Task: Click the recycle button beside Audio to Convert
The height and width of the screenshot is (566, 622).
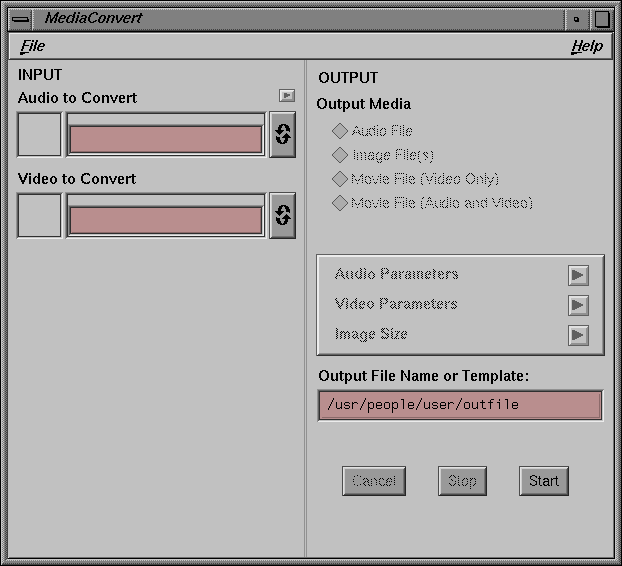Action: click(x=282, y=134)
